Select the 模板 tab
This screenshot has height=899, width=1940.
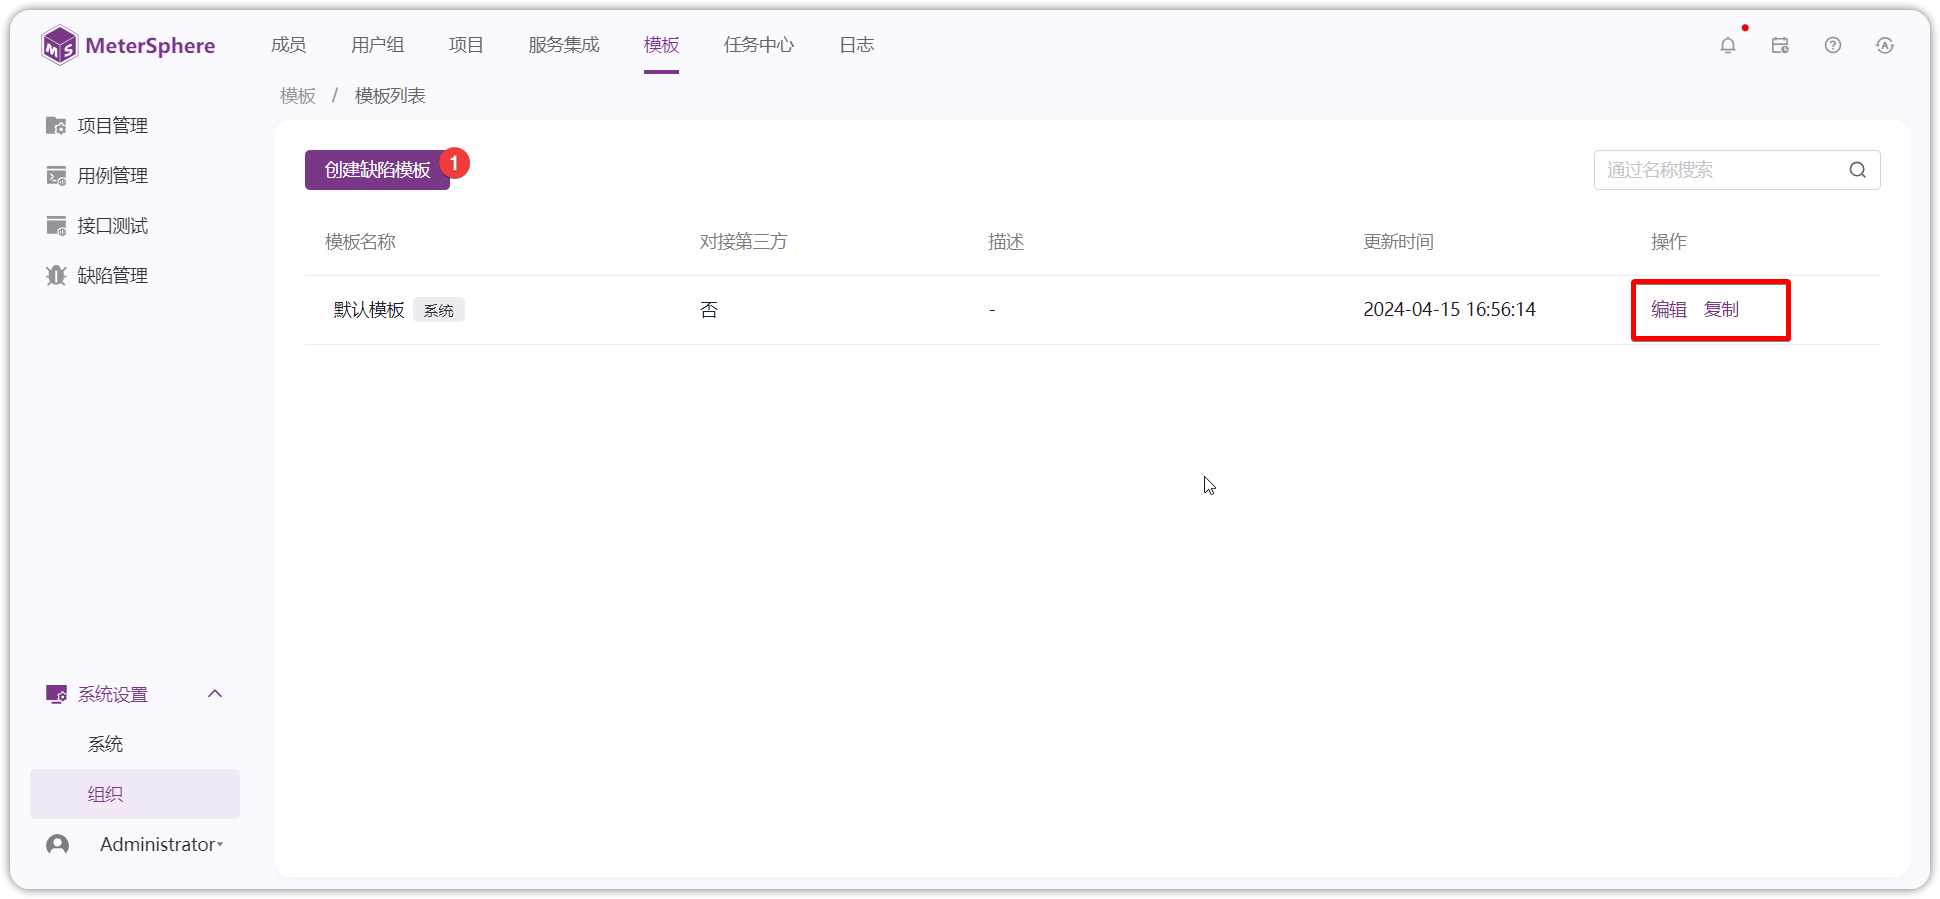(x=662, y=45)
